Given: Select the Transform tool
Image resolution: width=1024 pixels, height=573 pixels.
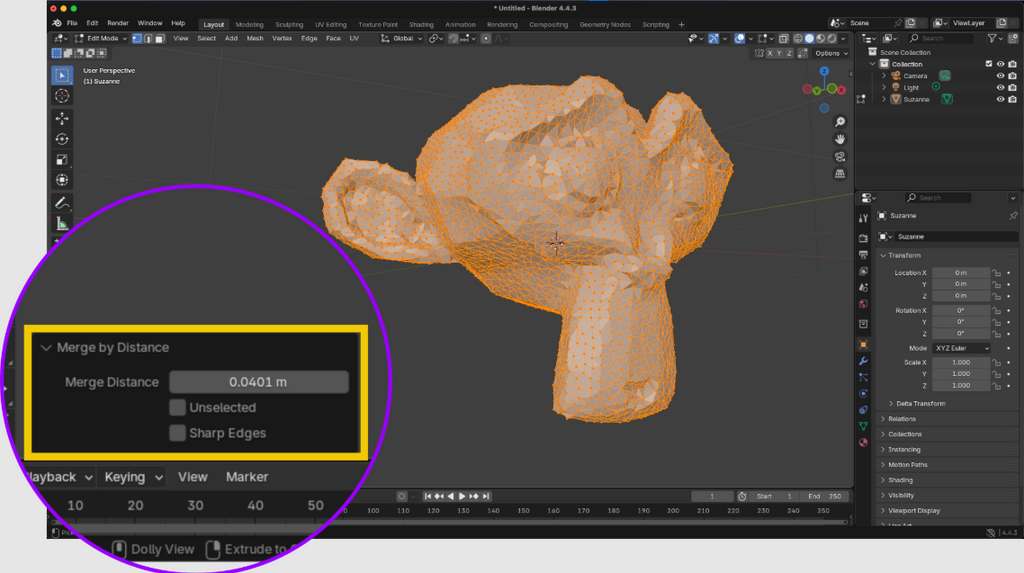Looking at the screenshot, I should click(x=62, y=180).
